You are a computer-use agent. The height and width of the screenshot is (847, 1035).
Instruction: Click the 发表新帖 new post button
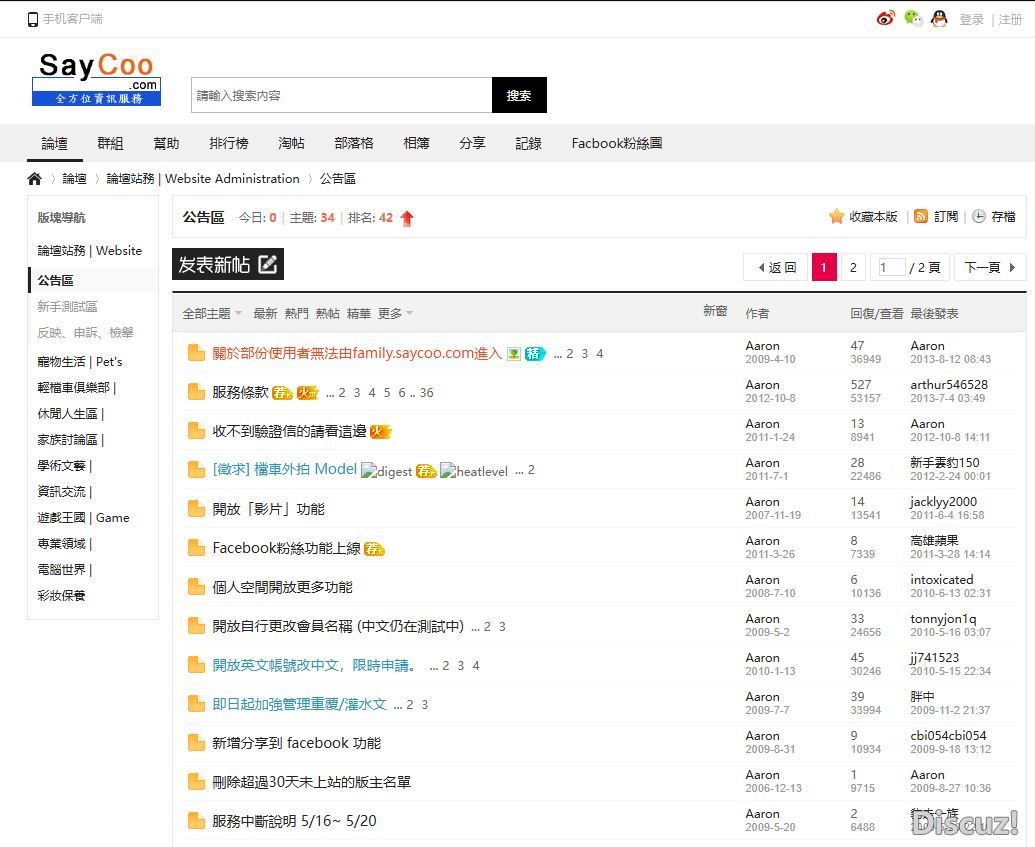[228, 264]
